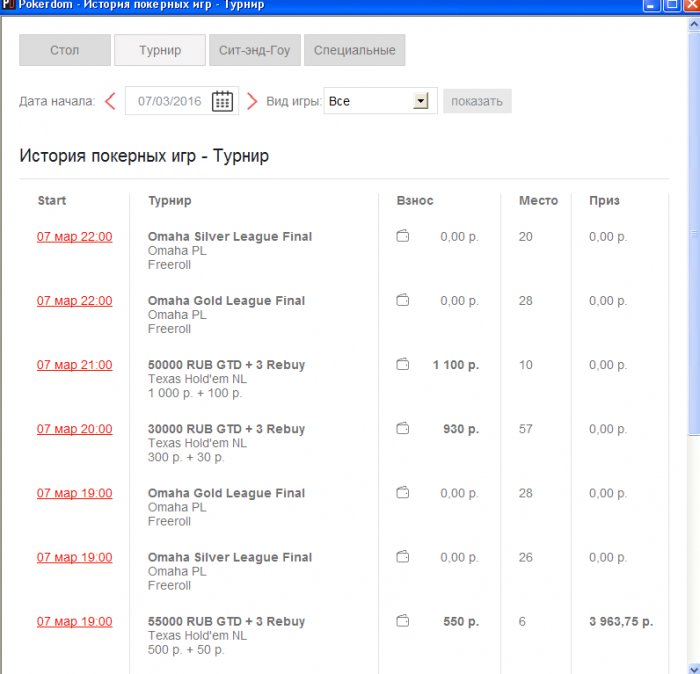This screenshot has height=674, width=700.
Task: Open 07 мар 22:00 link for Omaha Gold League
Action: click(x=75, y=301)
